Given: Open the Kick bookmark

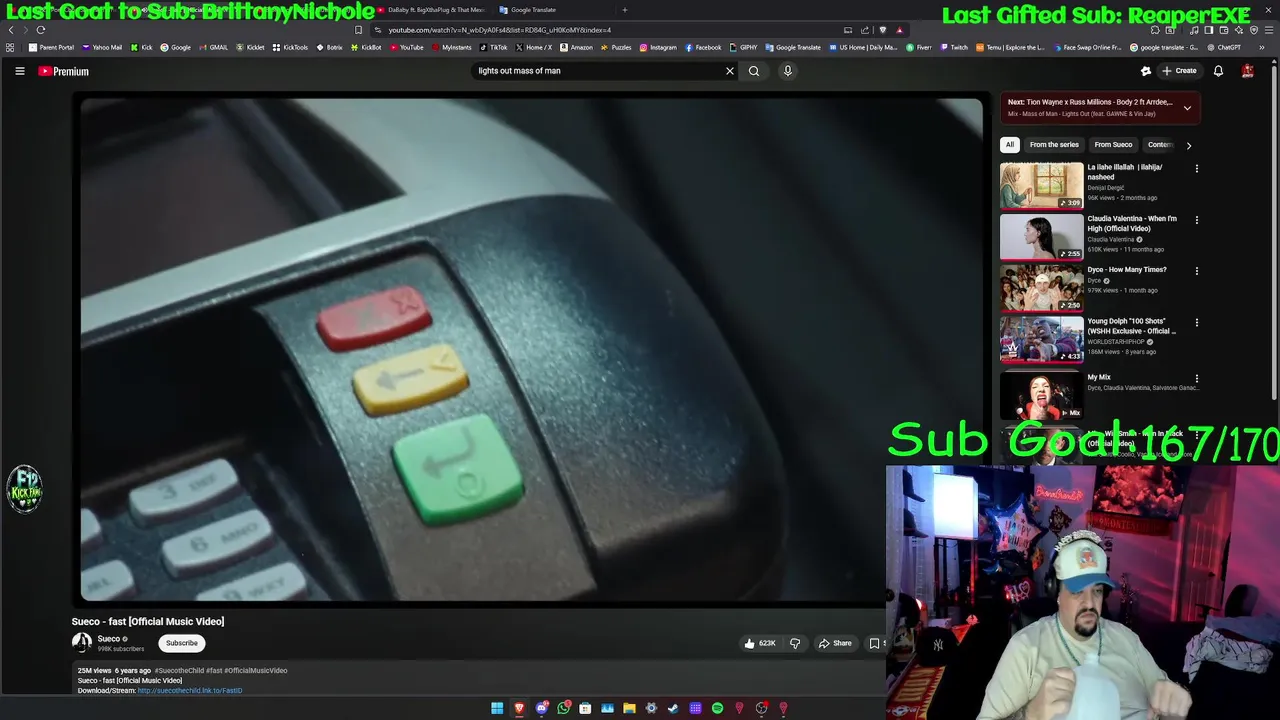Looking at the screenshot, I should click(x=142, y=47).
